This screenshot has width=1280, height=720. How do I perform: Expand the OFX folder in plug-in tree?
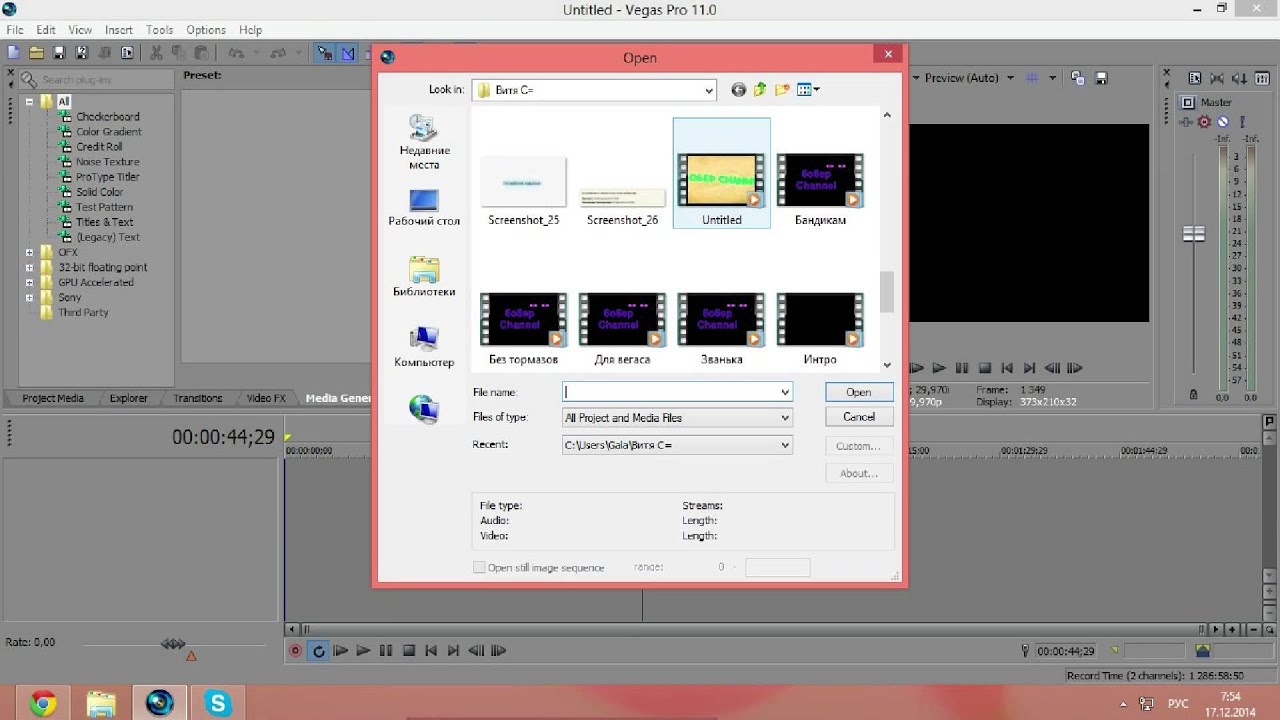coord(30,253)
